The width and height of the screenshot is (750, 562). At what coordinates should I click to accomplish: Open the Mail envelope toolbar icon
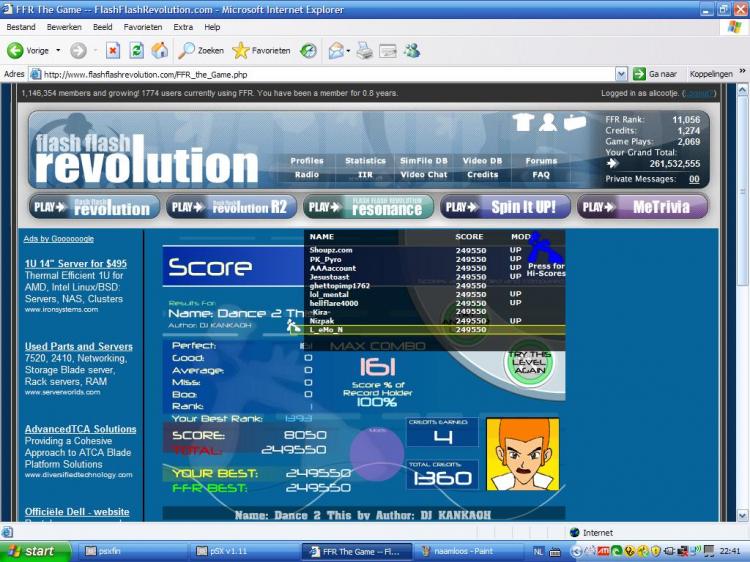336,50
